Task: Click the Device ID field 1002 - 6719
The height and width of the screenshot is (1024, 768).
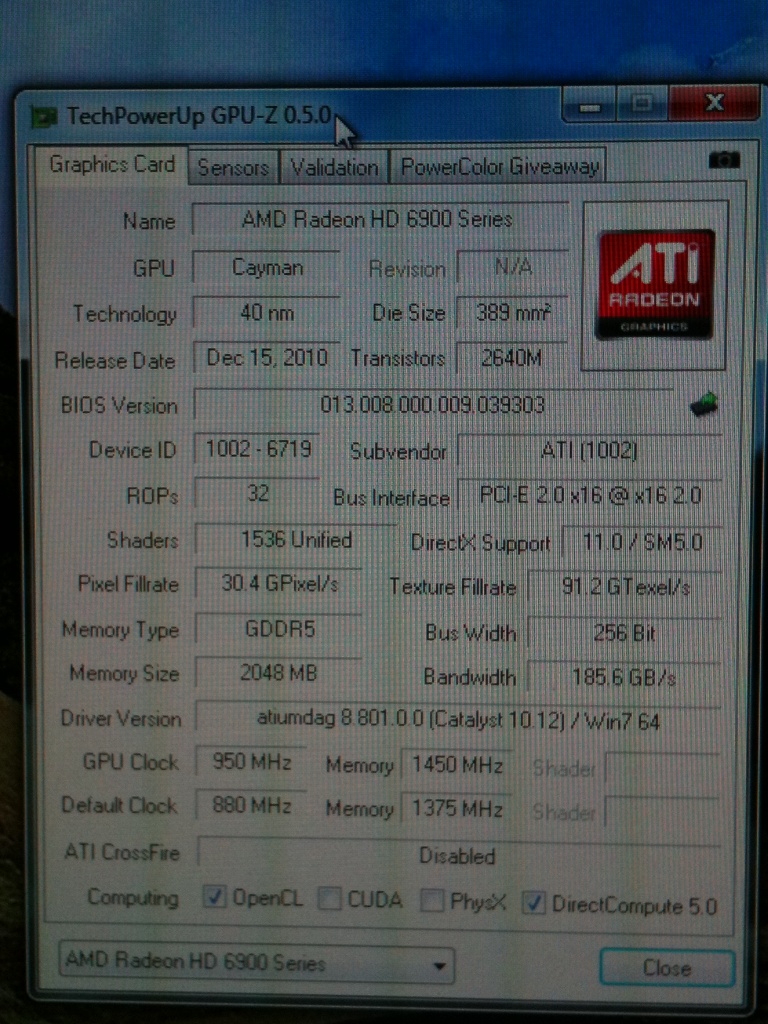Action: point(257,449)
